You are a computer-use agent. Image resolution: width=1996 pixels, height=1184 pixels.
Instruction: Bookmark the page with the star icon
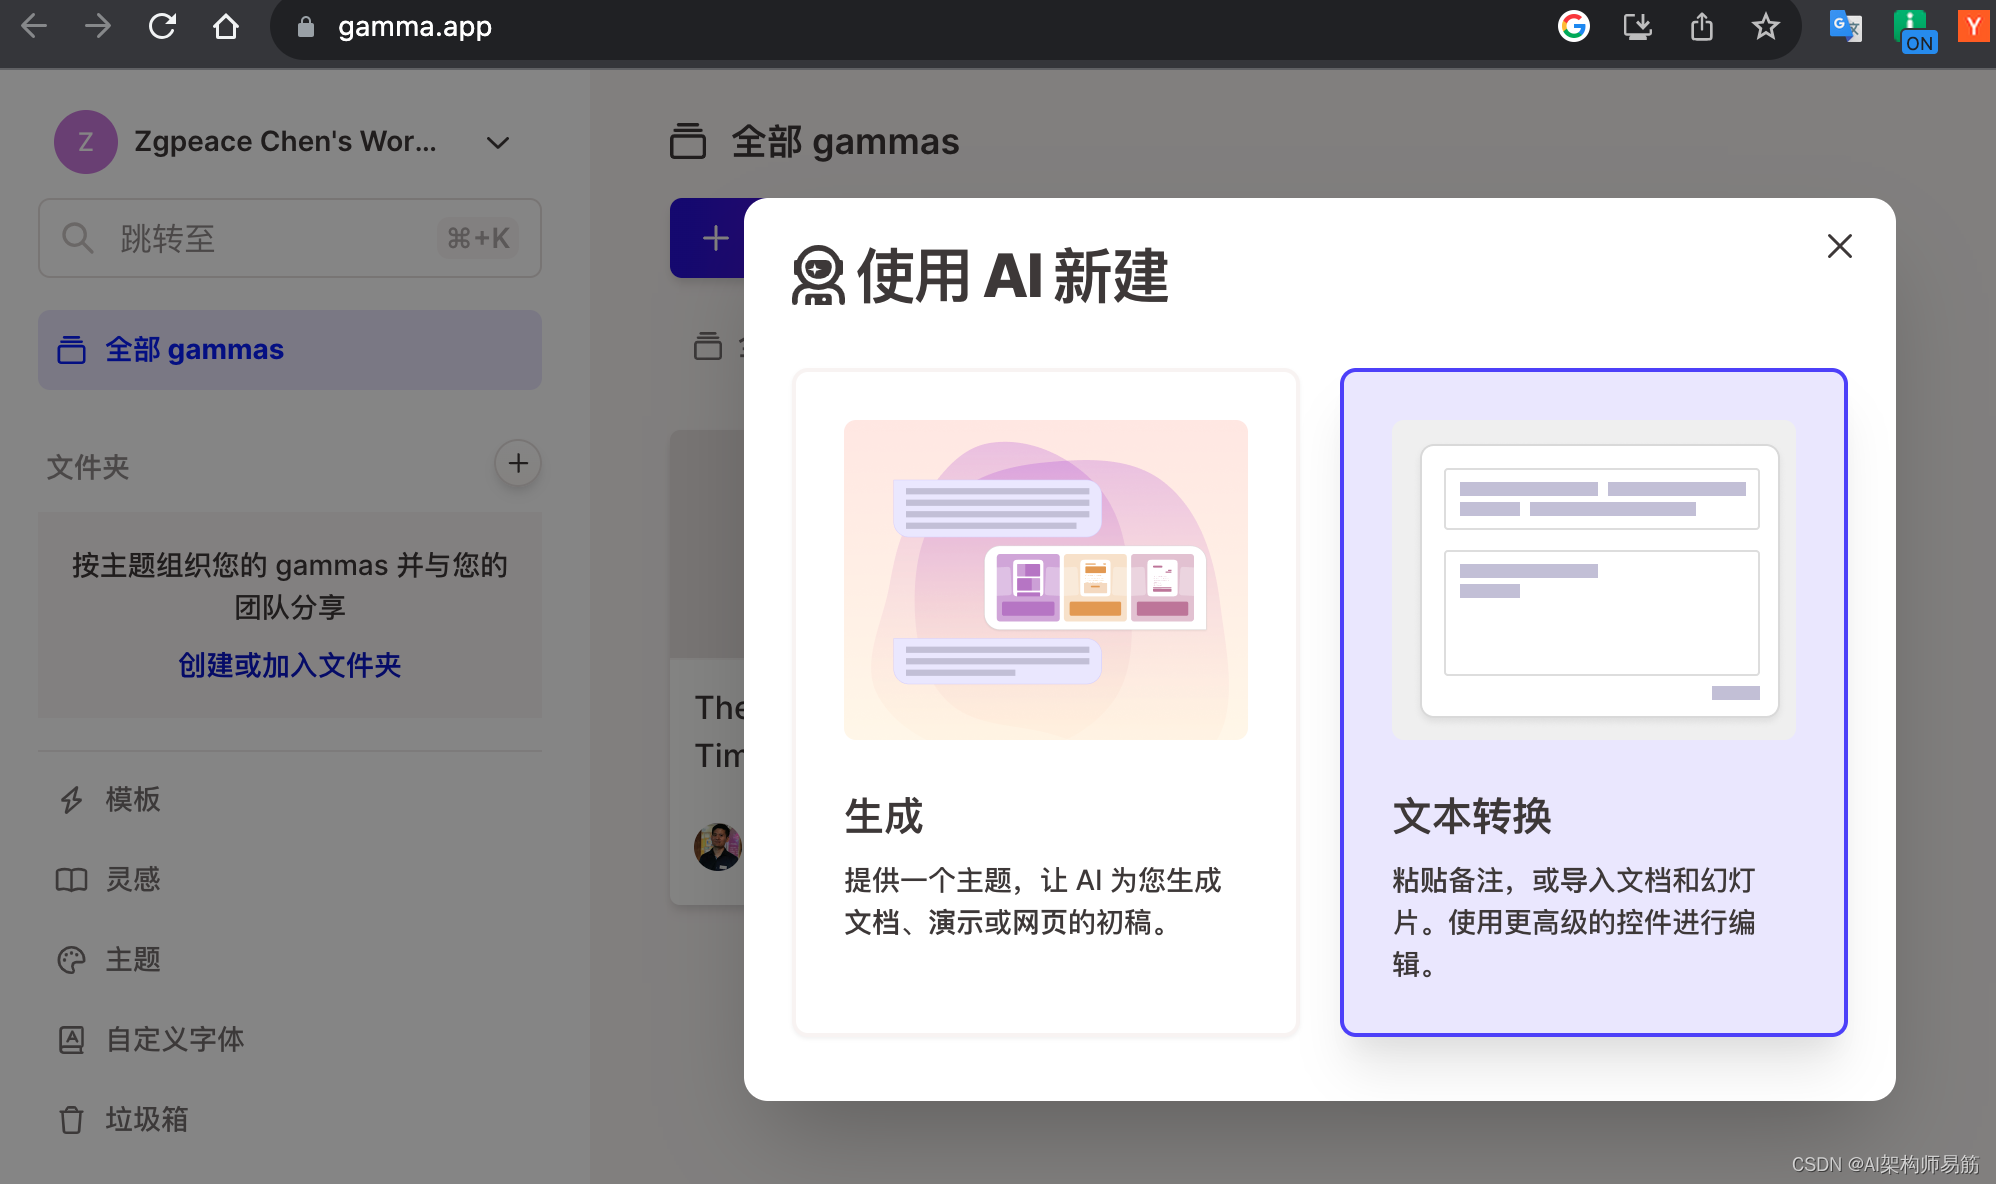coord(1765,27)
